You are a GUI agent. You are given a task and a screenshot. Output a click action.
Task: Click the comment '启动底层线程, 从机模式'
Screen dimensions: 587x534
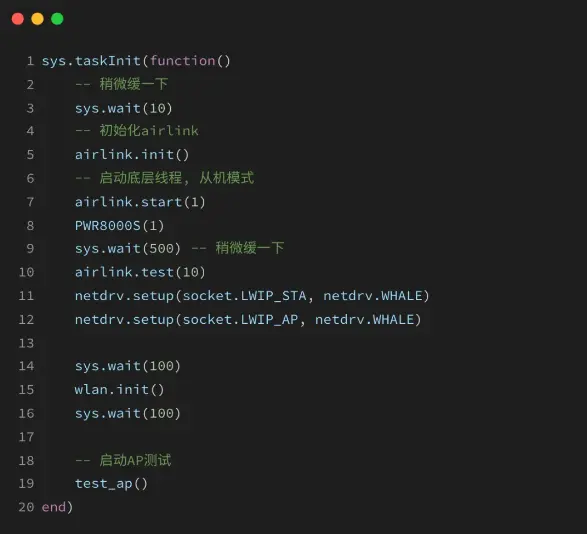164,178
